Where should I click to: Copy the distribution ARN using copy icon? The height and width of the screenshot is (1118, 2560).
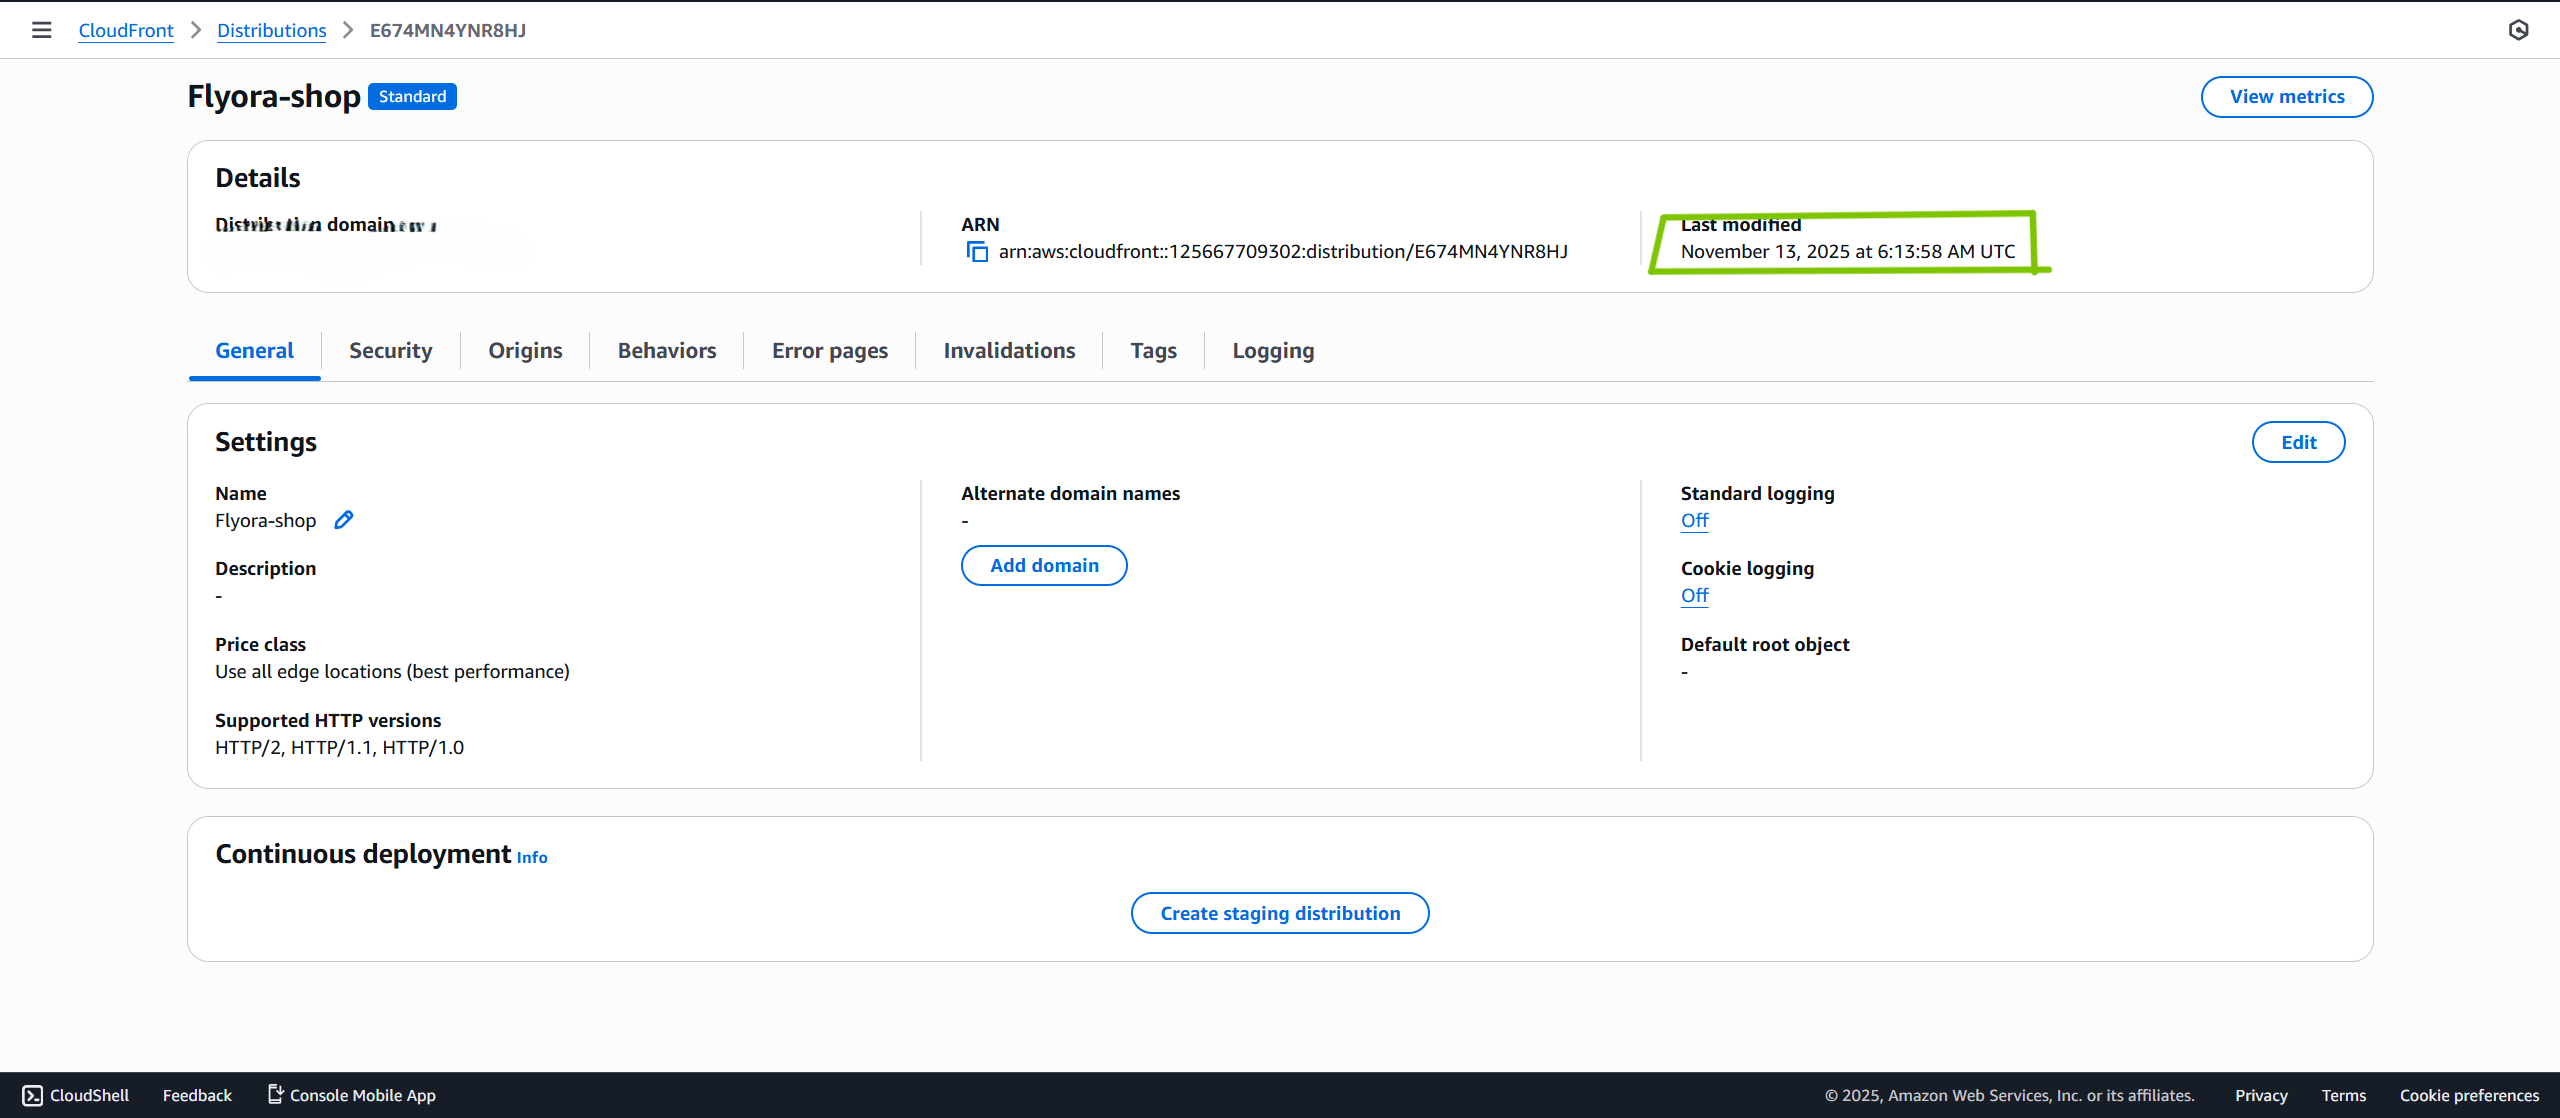(976, 251)
